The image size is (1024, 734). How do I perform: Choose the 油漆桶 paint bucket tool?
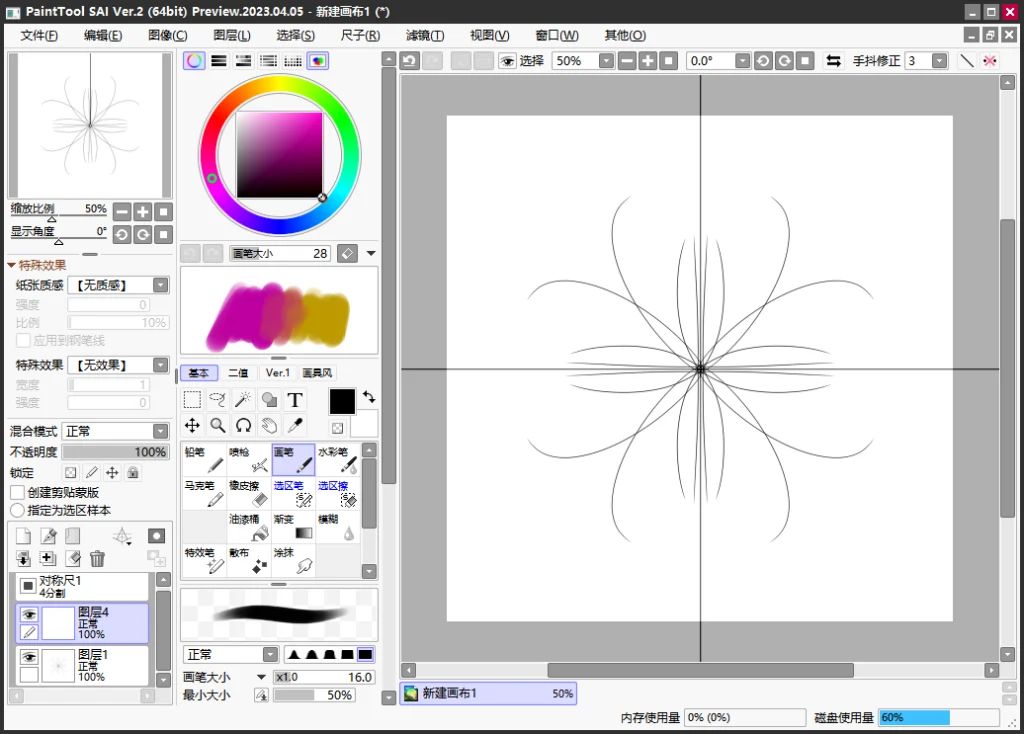[249, 527]
